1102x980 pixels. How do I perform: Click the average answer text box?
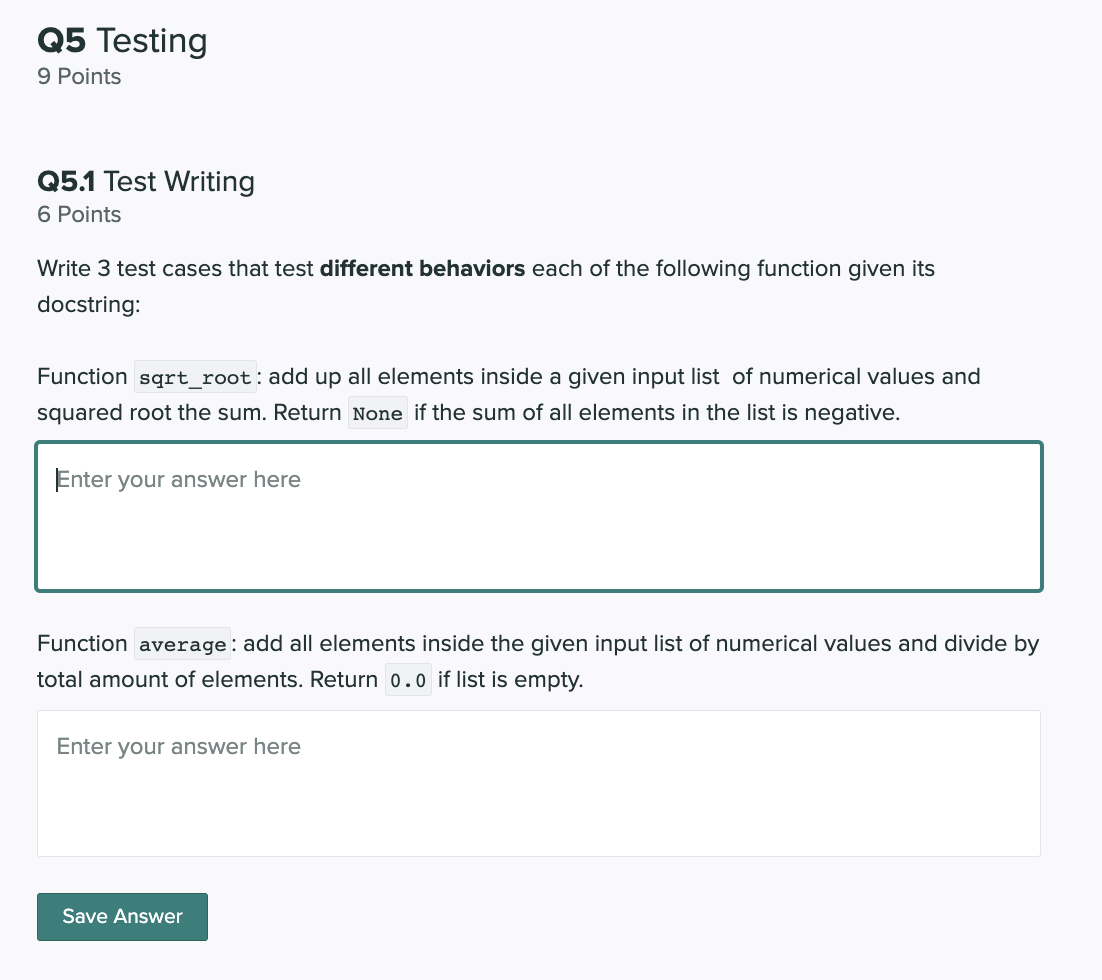point(538,783)
